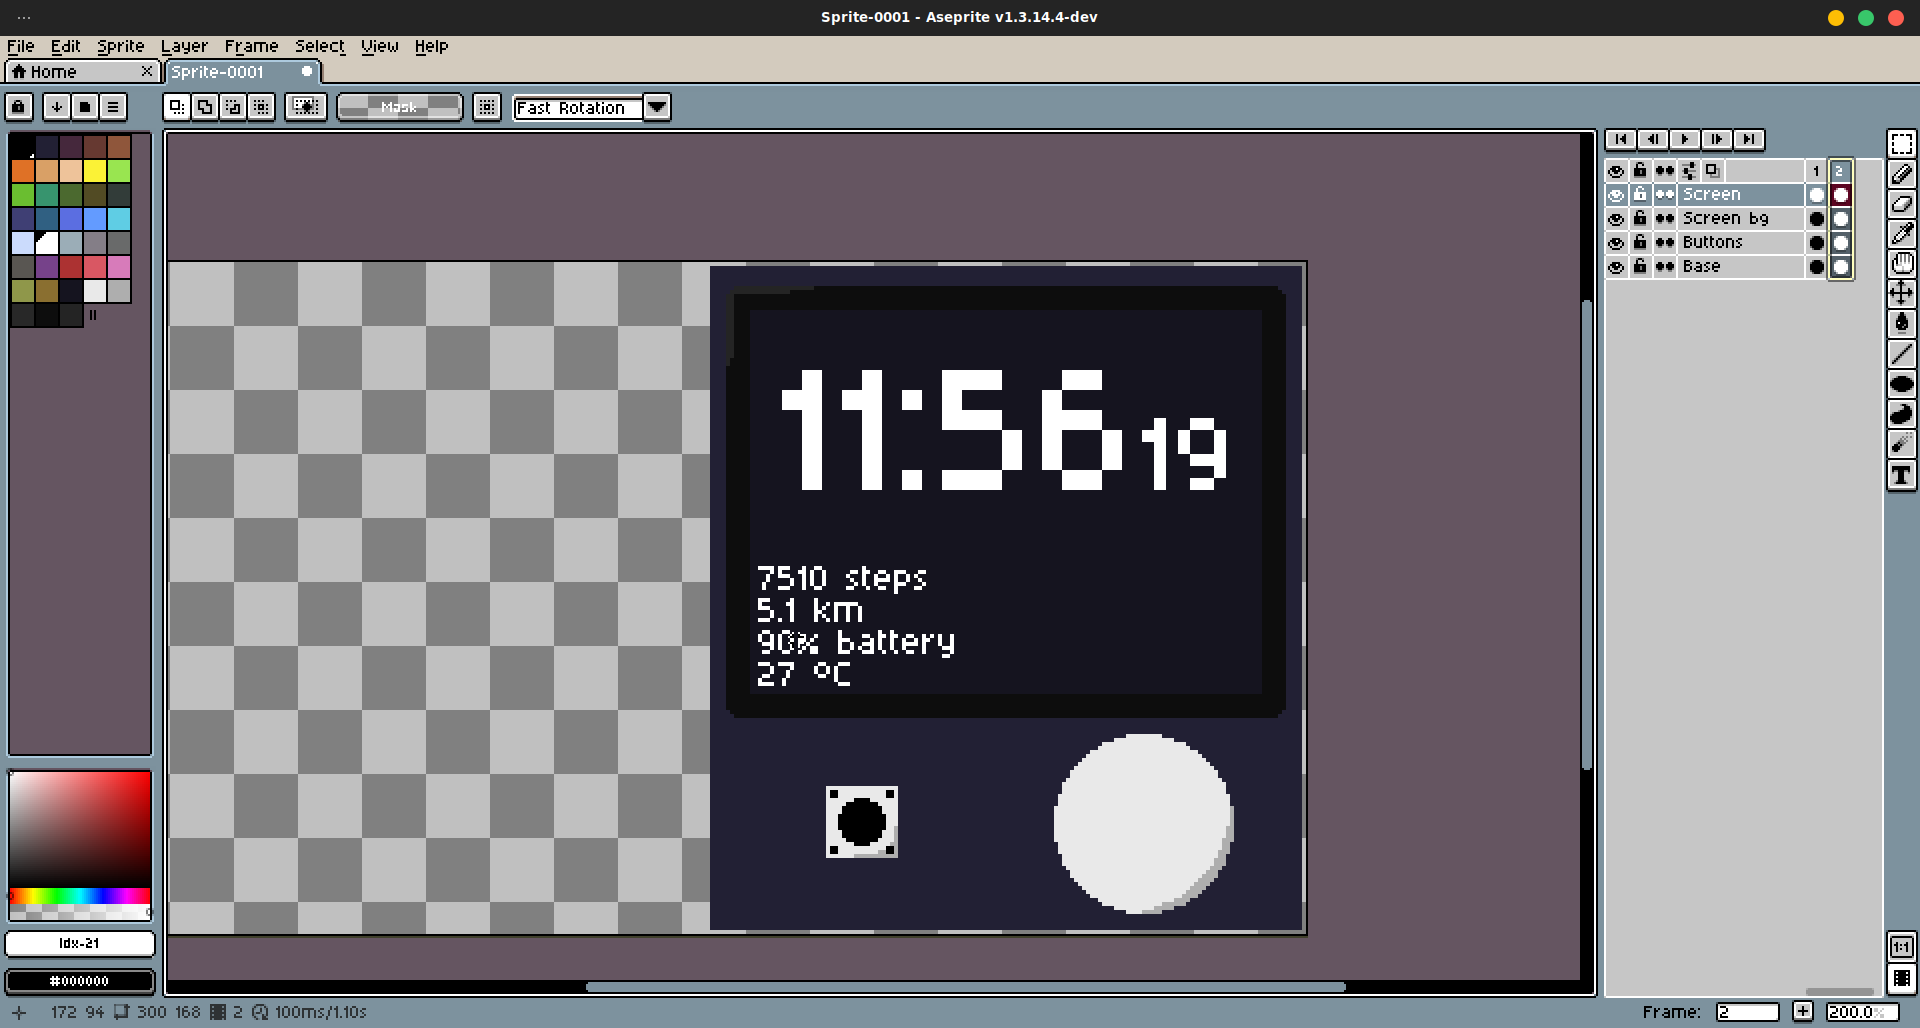Select the Line tool
This screenshot has height=1028, width=1920.
pyautogui.click(x=1903, y=355)
